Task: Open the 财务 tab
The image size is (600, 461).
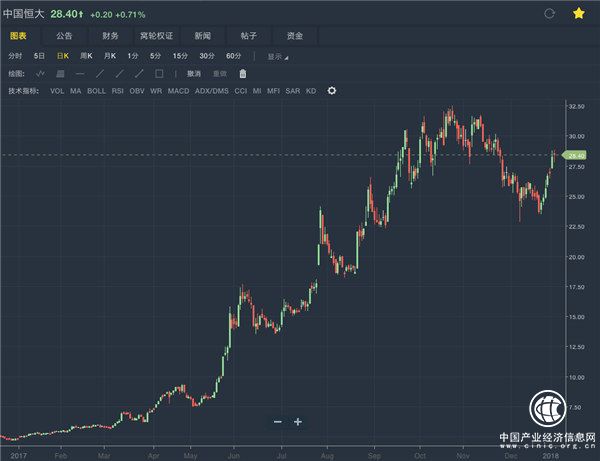Action: [111, 36]
